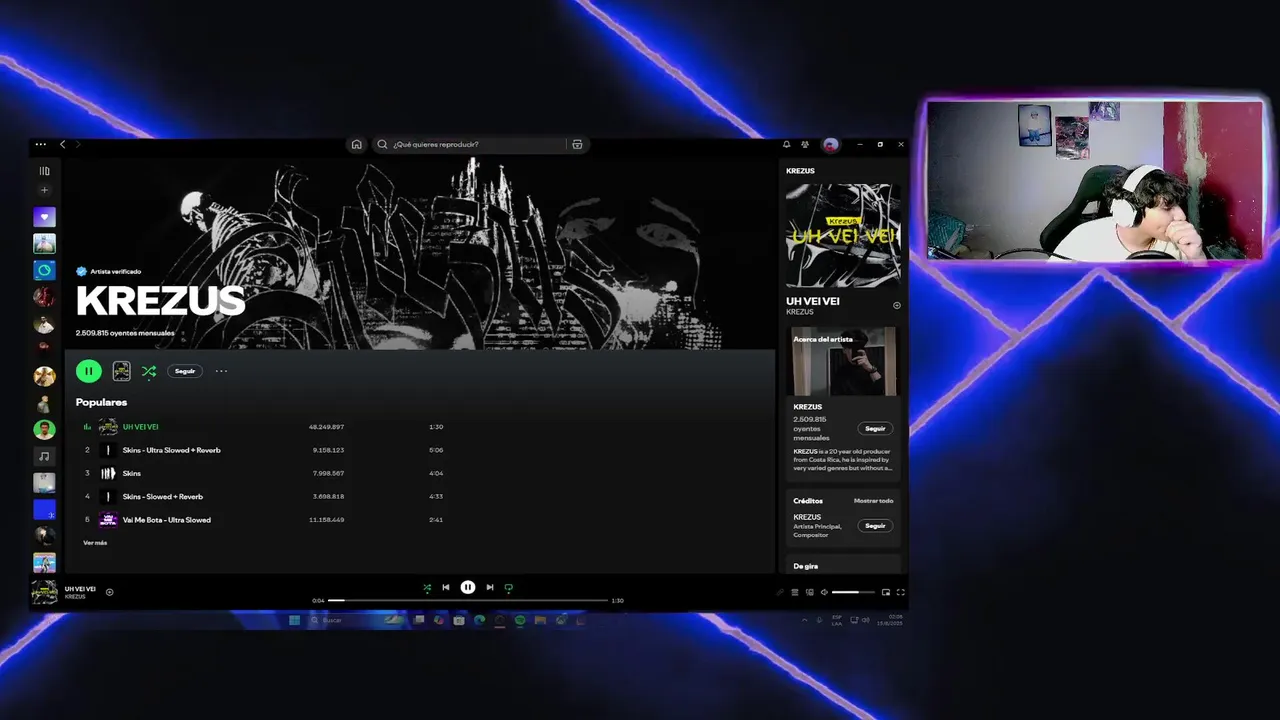Viewport: 1280px width, 720px height.
Task: Open the queue icon
Action: pyautogui.click(x=795, y=592)
